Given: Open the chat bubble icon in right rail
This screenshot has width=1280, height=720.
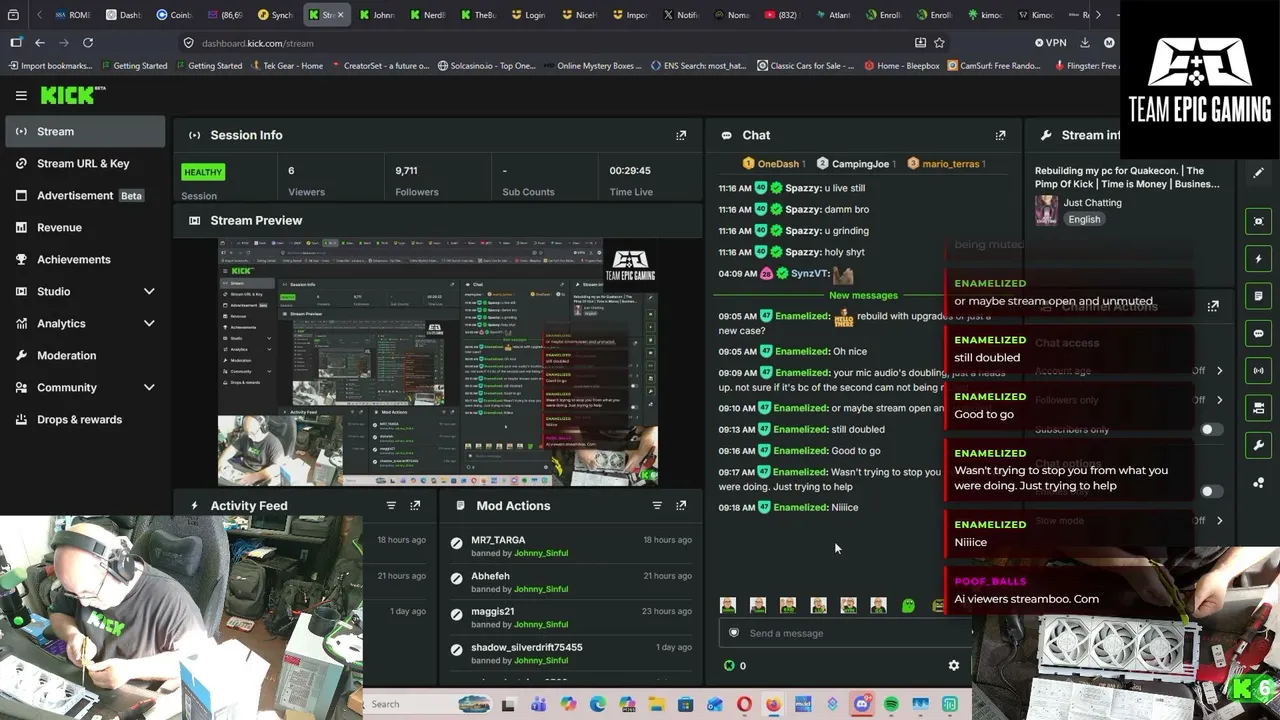Looking at the screenshot, I should click(1259, 333).
